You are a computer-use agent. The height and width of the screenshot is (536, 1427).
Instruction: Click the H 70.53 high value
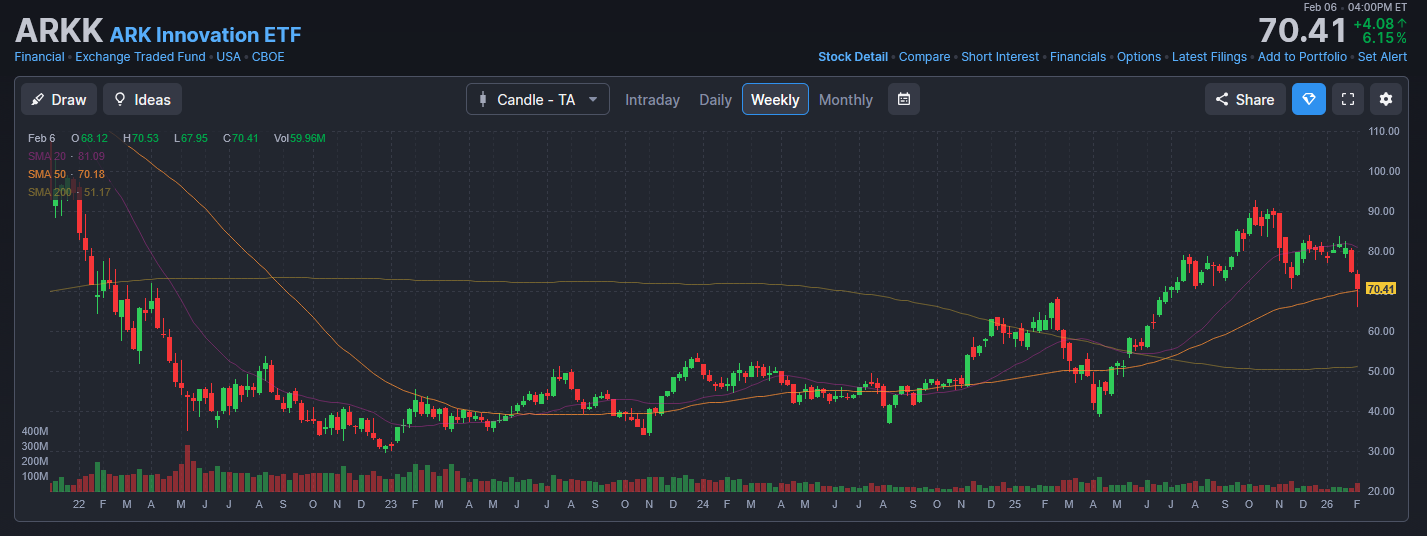(141, 138)
